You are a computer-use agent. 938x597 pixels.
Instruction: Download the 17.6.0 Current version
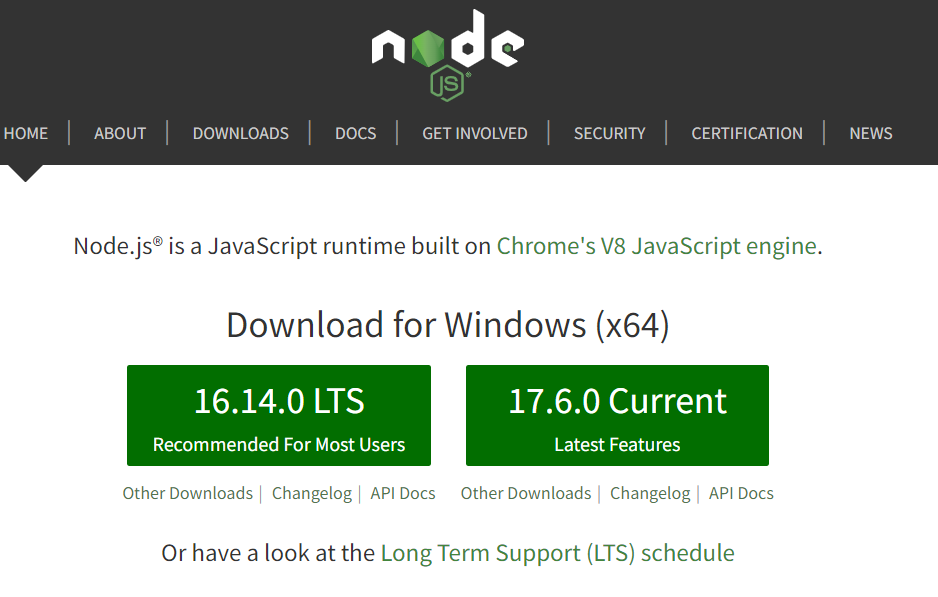coord(616,415)
